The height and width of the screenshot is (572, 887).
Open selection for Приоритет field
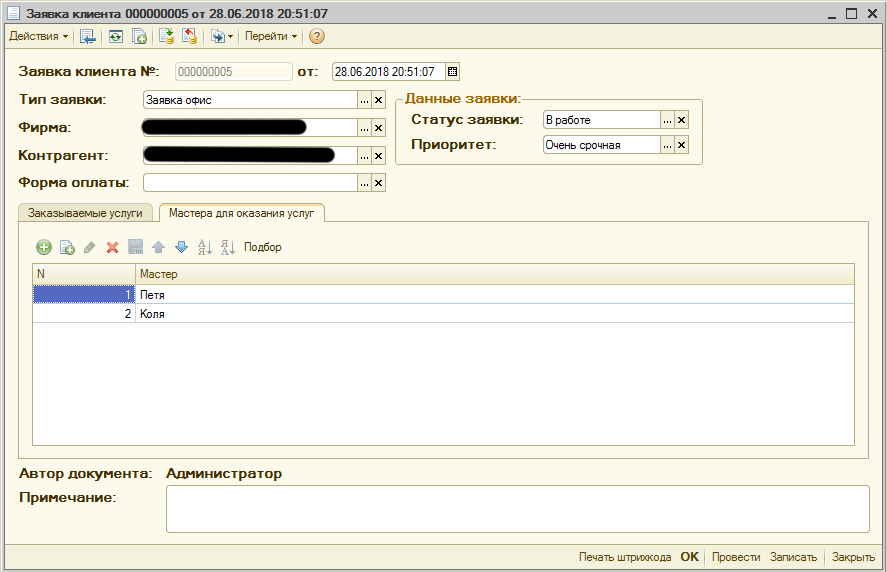[668, 145]
